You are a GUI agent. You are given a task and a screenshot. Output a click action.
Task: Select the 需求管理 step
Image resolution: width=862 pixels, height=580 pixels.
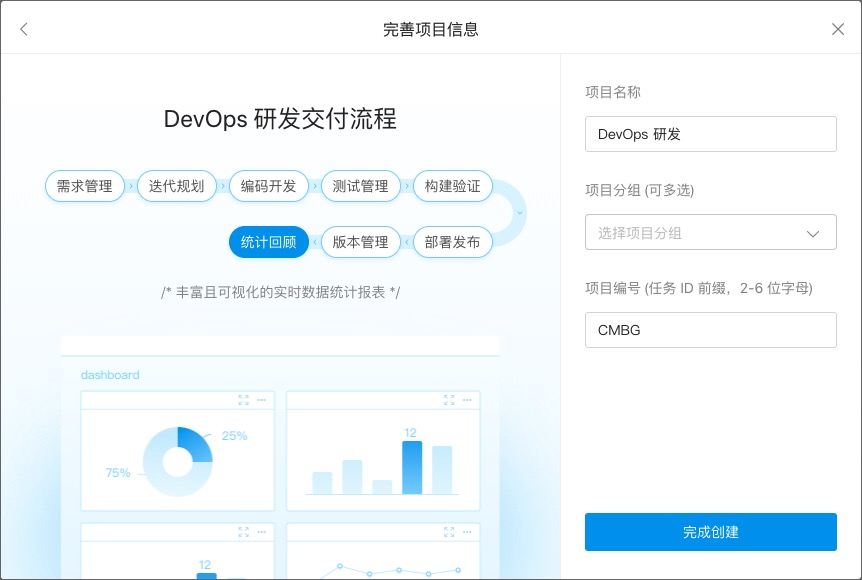pos(85,186)
